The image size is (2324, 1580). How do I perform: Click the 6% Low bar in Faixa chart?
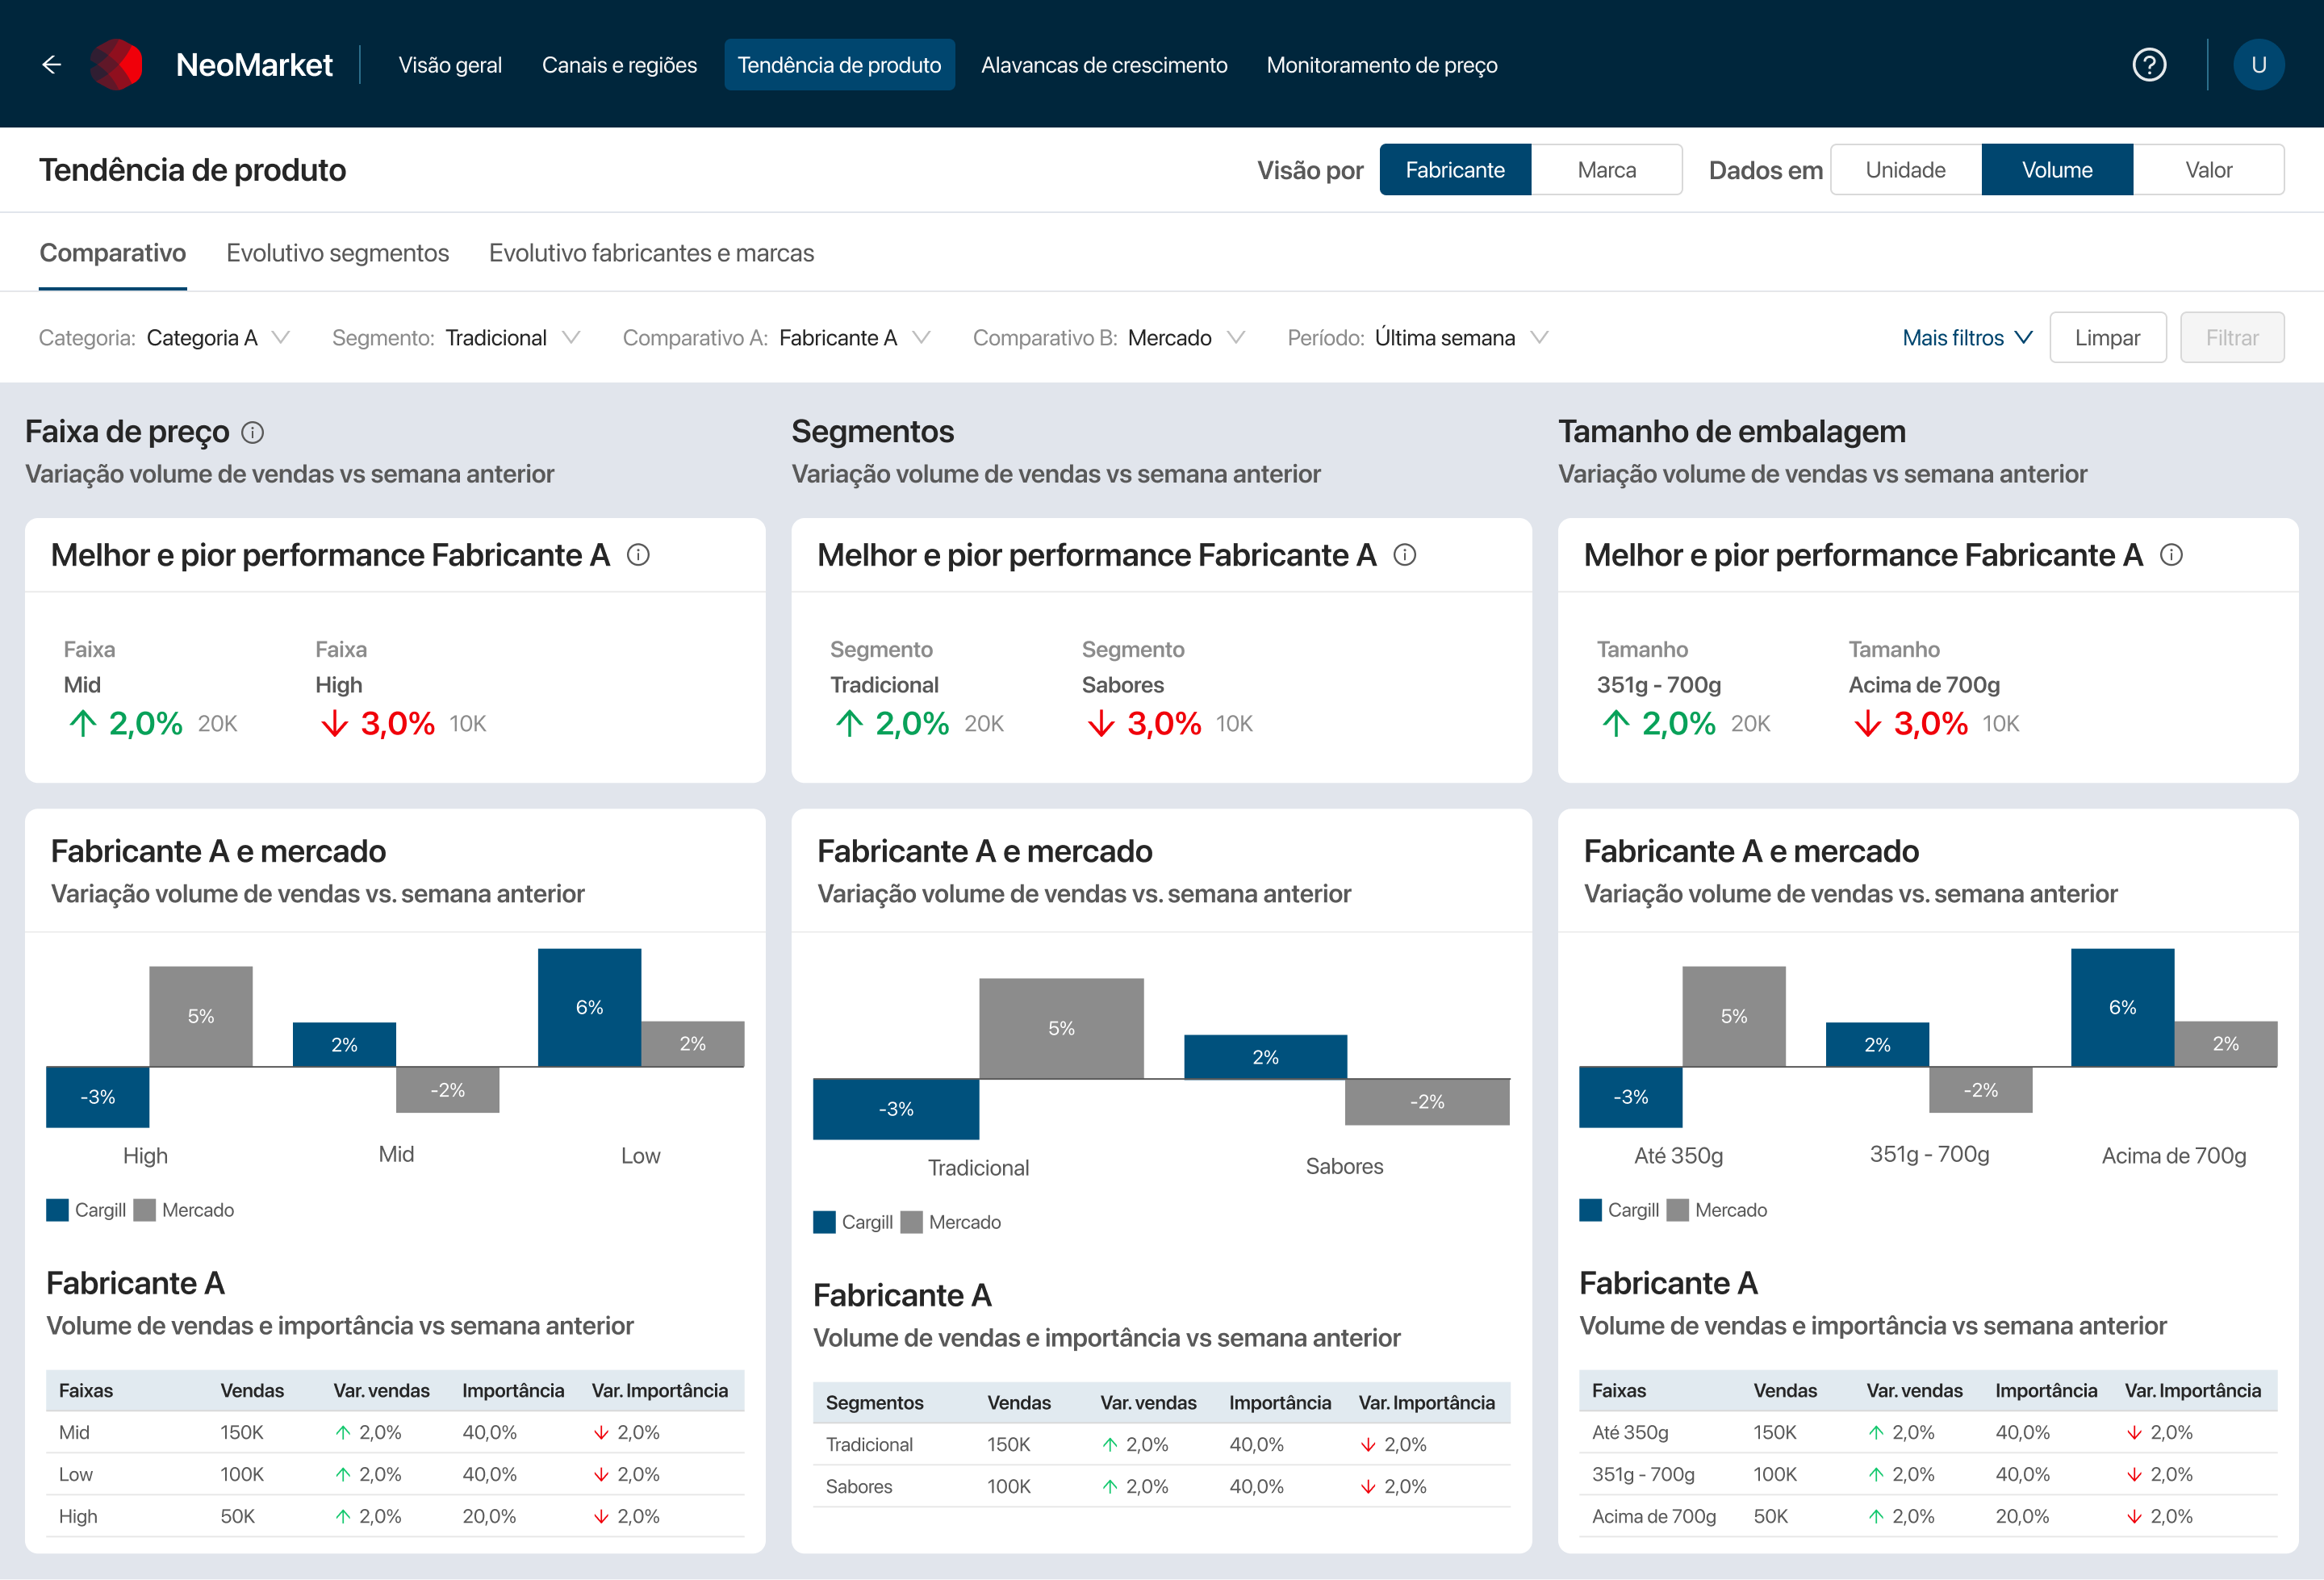tap(589, 1007)
